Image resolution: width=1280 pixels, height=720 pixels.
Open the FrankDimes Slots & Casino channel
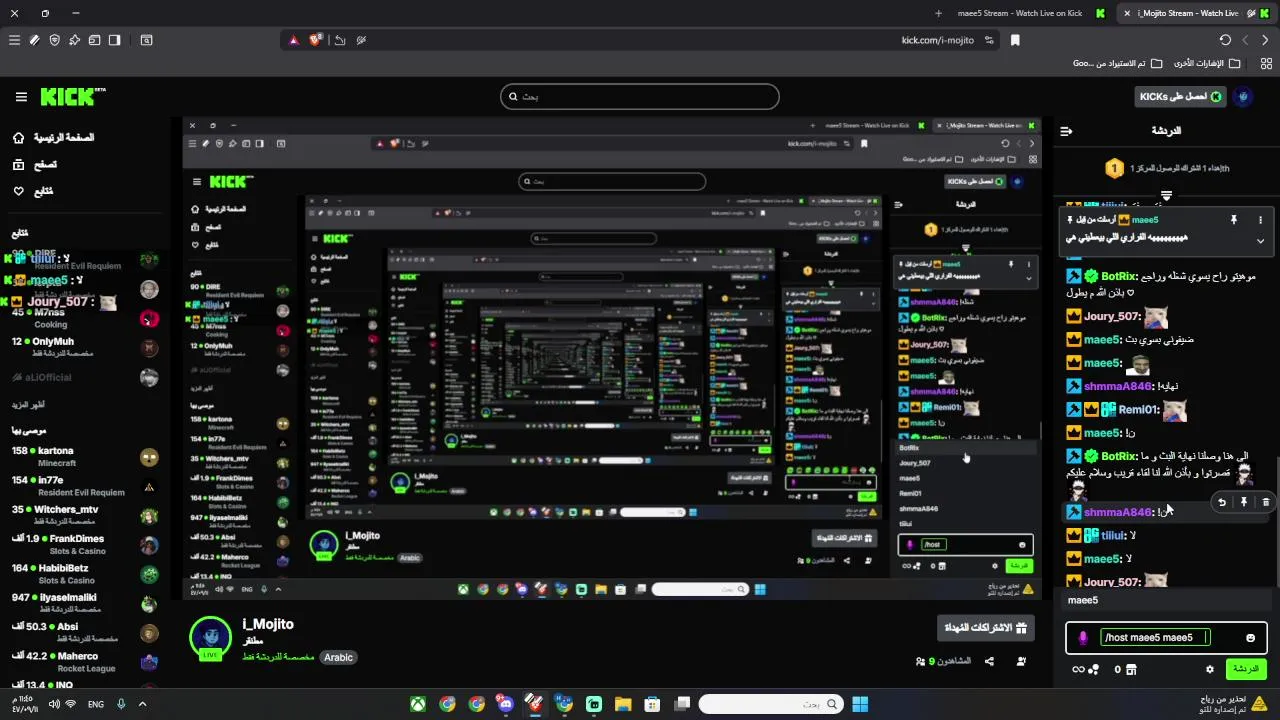click(x=84, y=545)
